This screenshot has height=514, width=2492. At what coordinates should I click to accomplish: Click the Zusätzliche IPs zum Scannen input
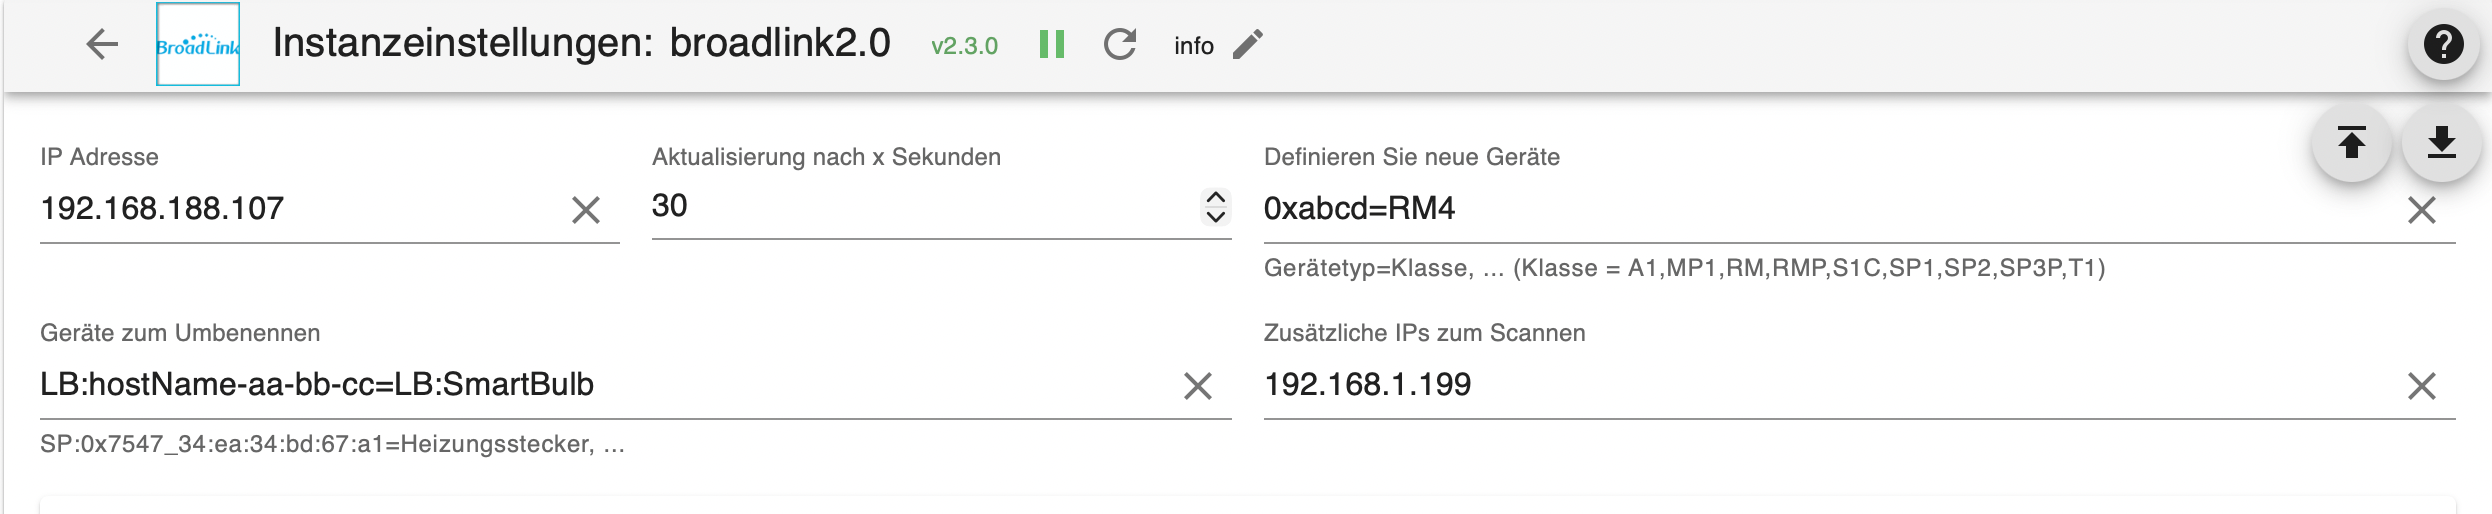[1820, 385]
